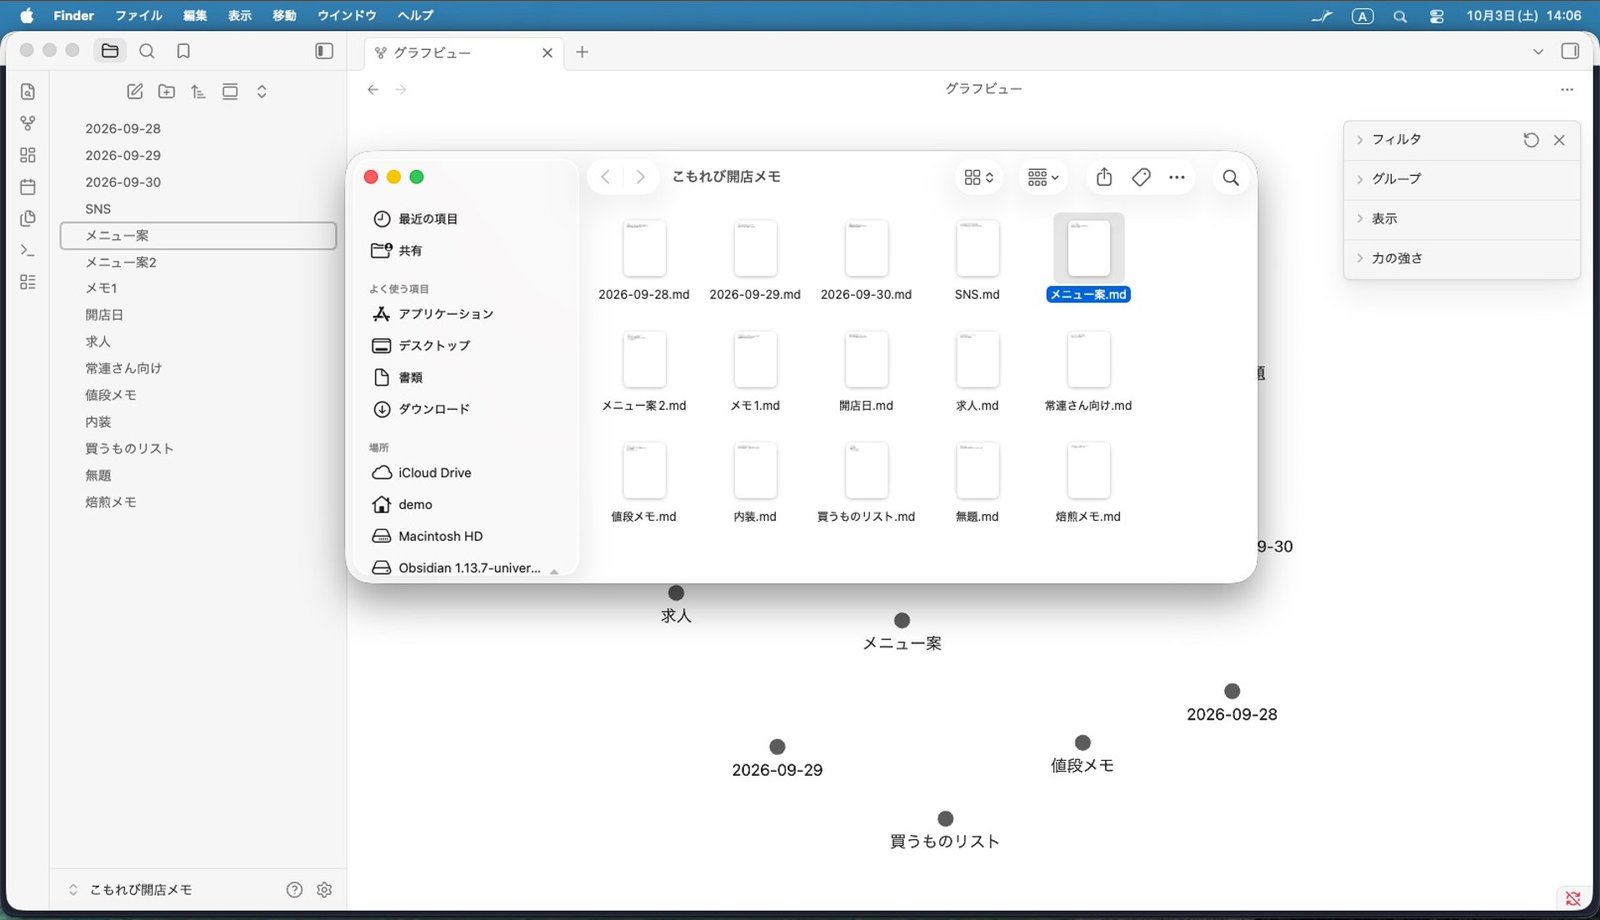Image resolution: width=1600 pixels, height=920 pixels.
Task: Toggle the Obsidian left sidebar
Action: pyautogui.click(x=324, y=51)
